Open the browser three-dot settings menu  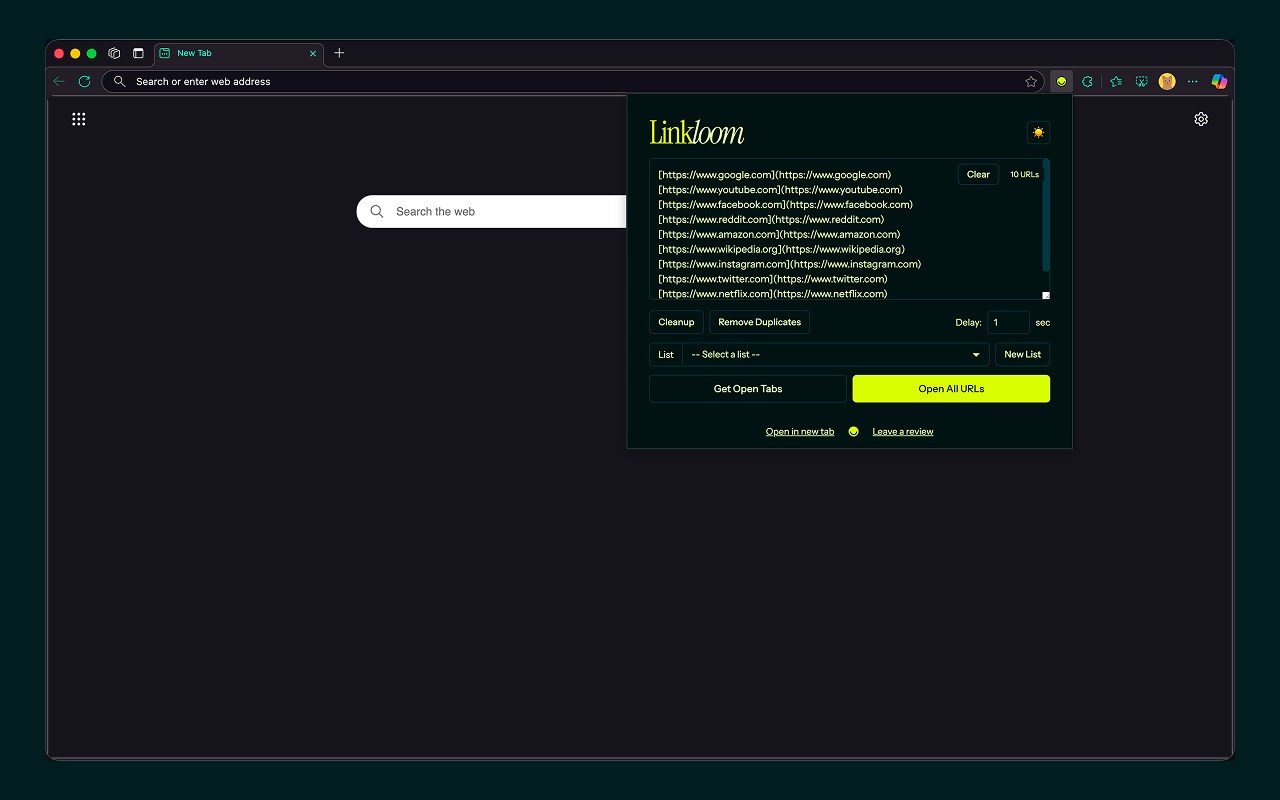pos(1192,82)
